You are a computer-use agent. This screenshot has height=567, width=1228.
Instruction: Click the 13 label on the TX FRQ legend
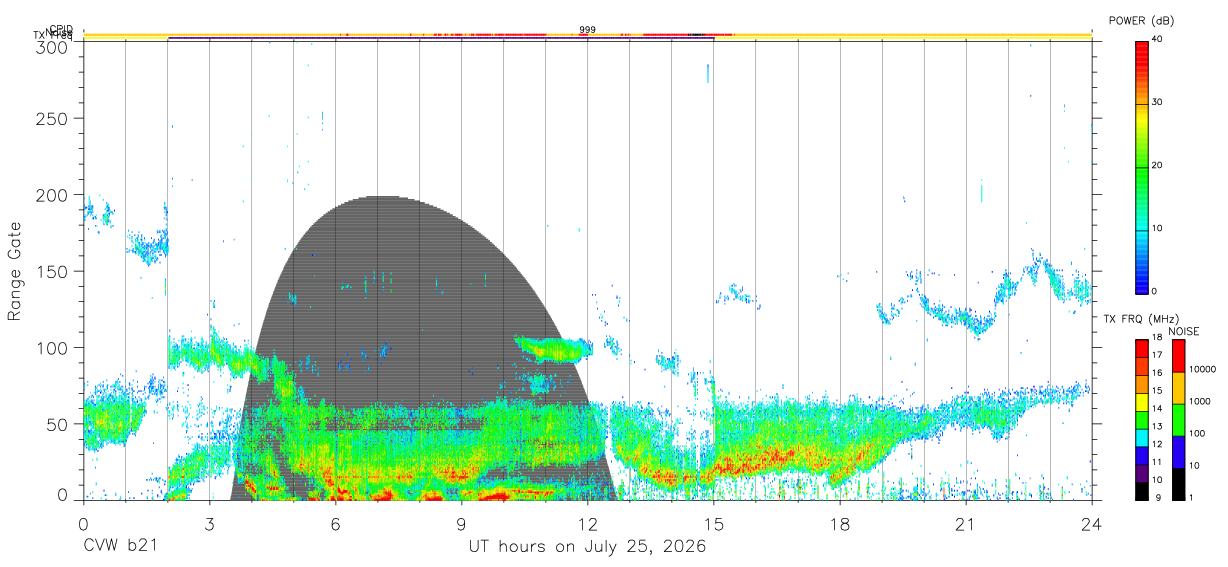(1157, 426)
